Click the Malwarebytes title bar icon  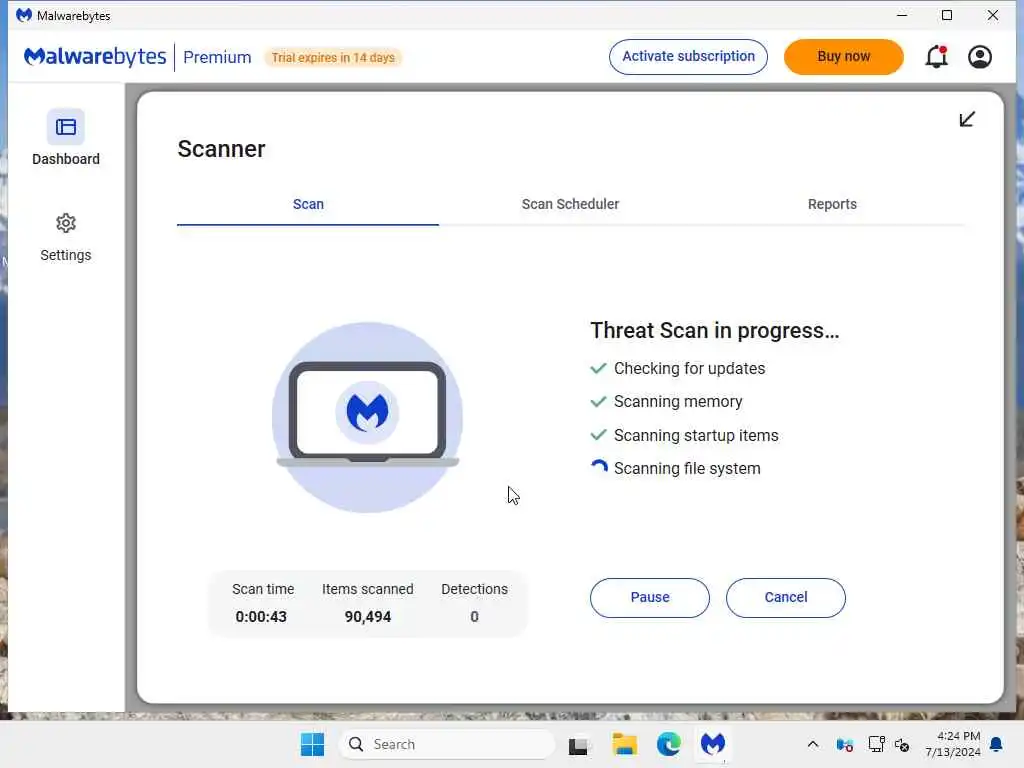(x=24, y=15)
